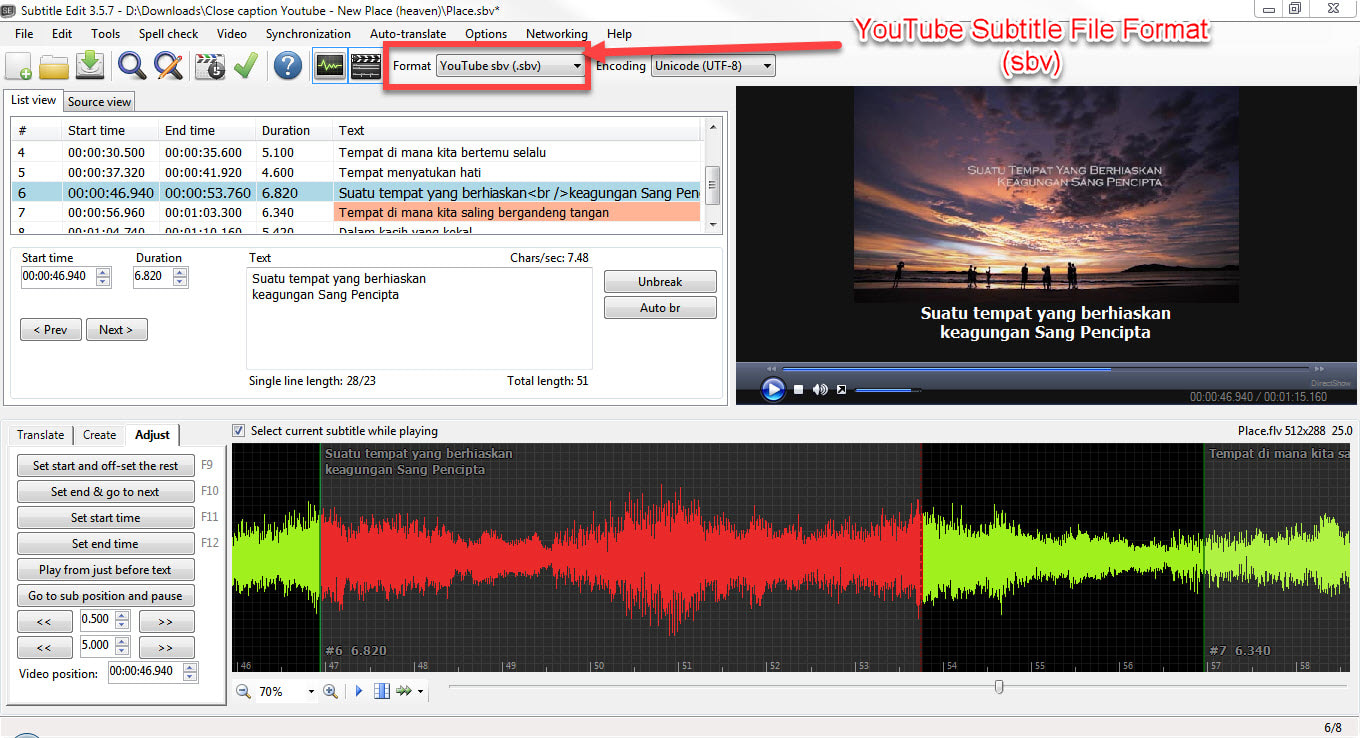Zoom in the waveform with plus magnifier
This screenshot has width=1360, height=738.
(330, 691)
